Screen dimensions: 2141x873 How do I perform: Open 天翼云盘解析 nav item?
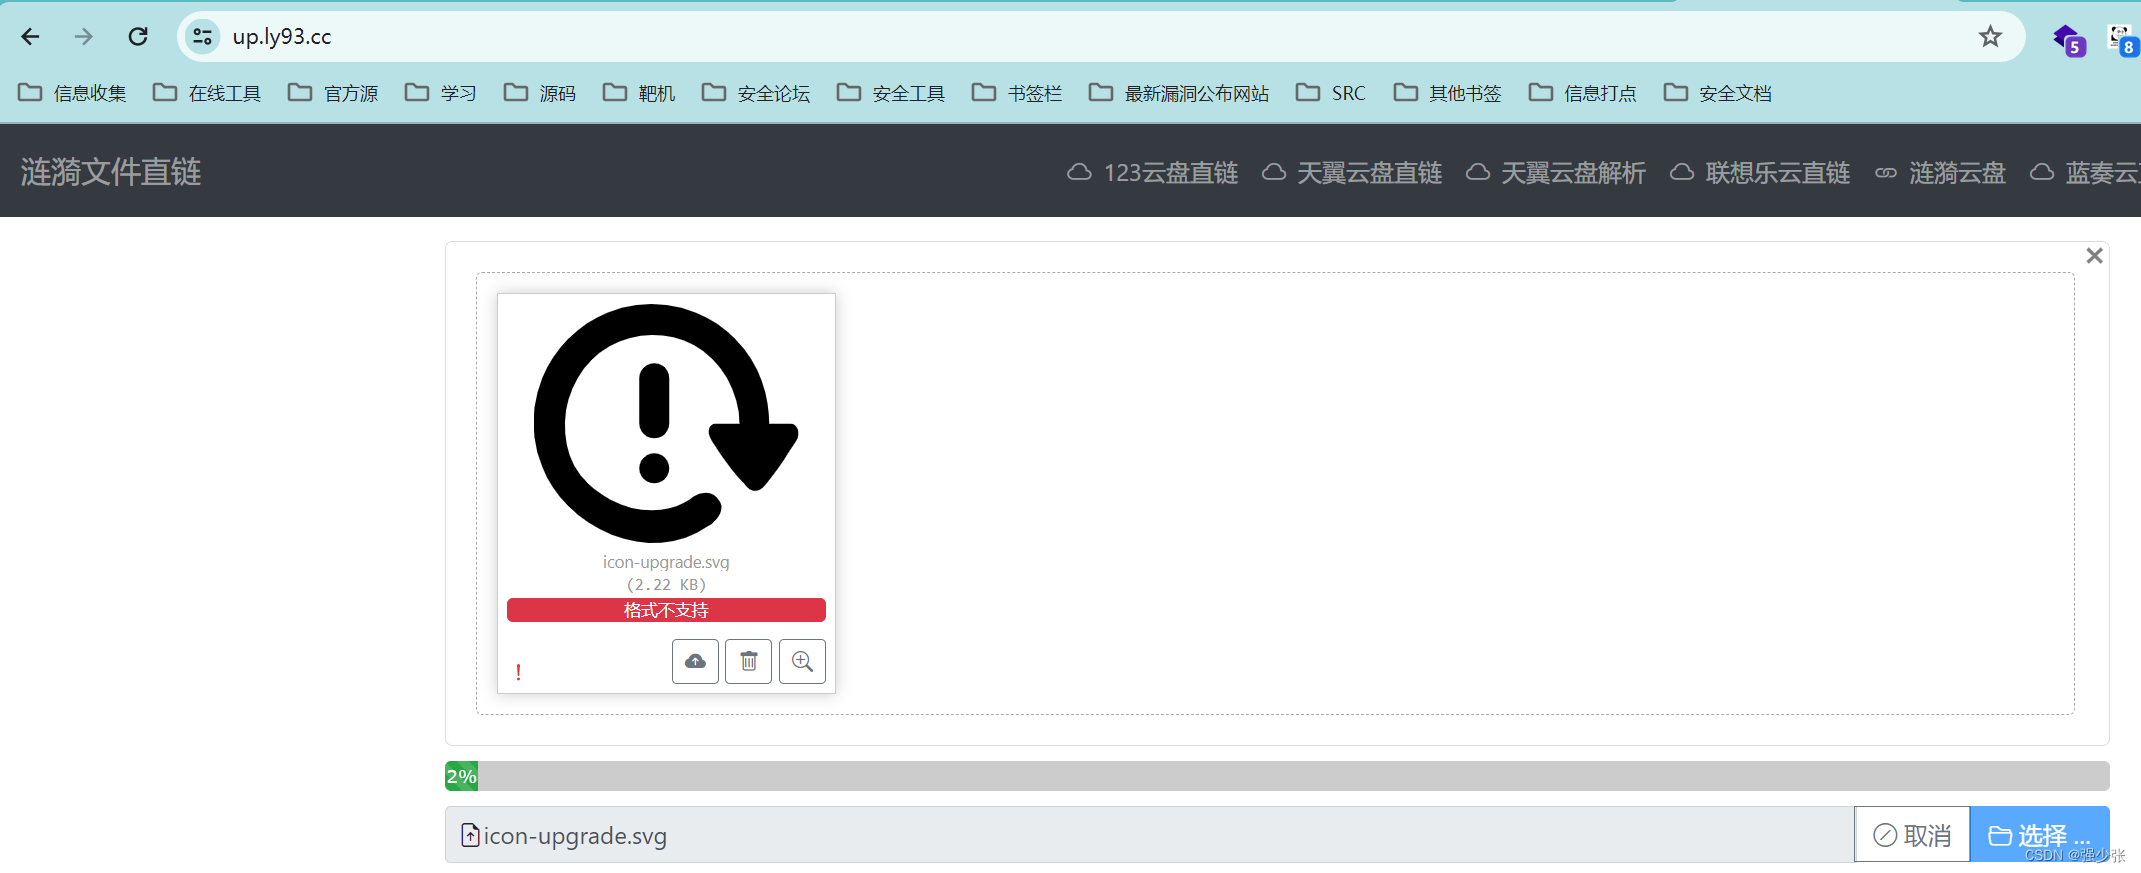pos(1556,173)
